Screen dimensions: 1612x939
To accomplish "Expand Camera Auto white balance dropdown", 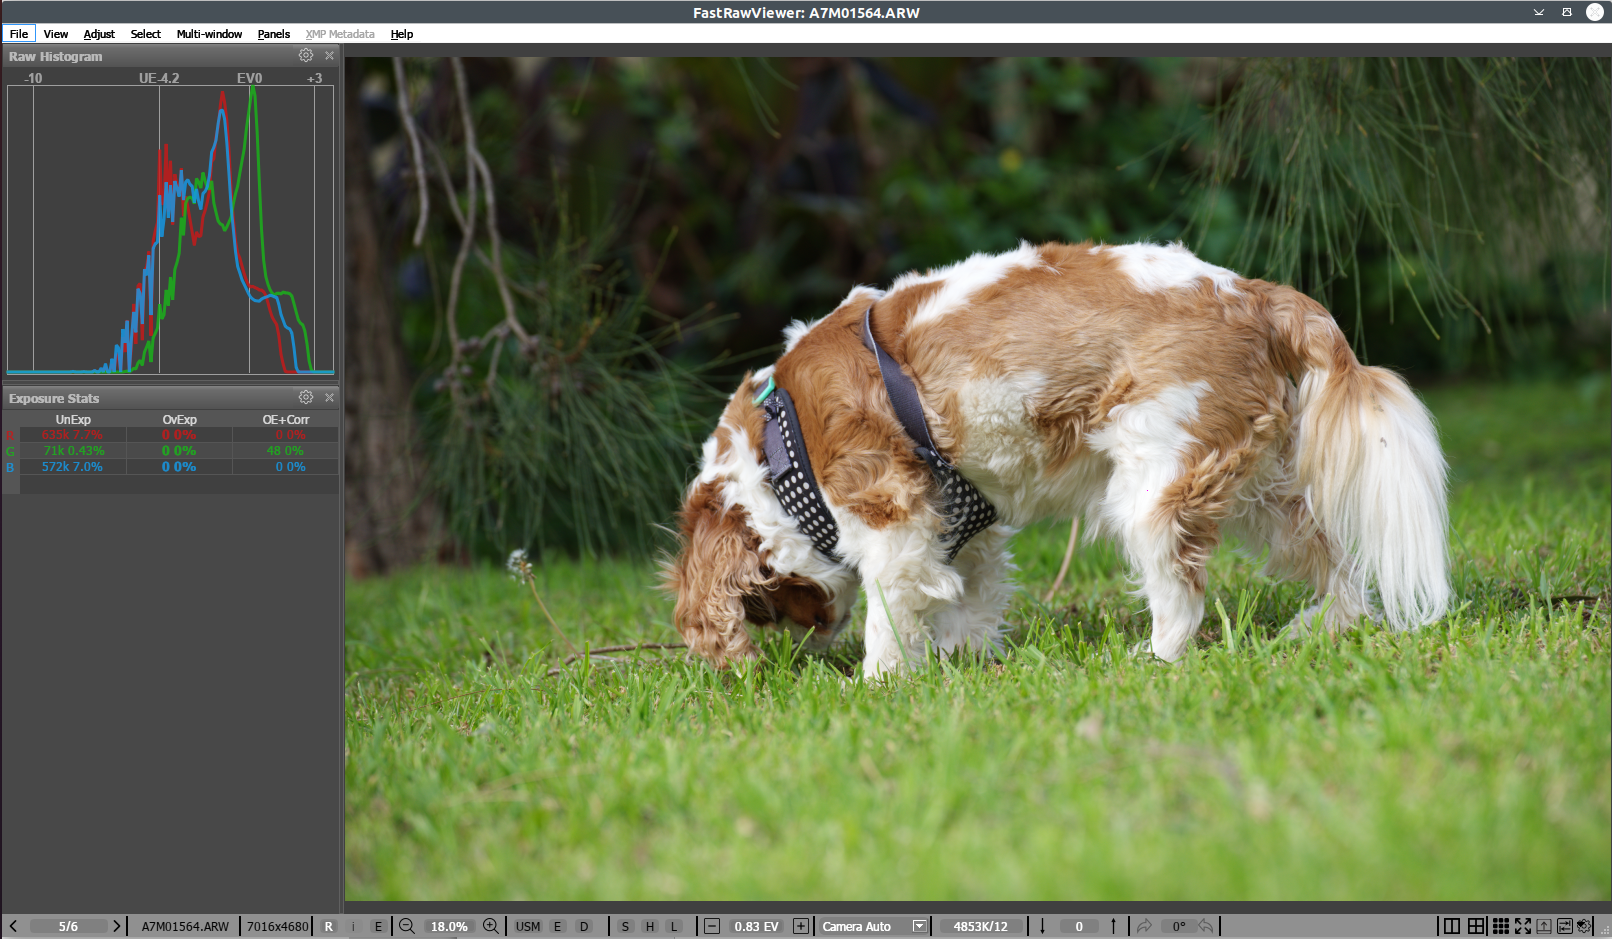I will (919, 926).
